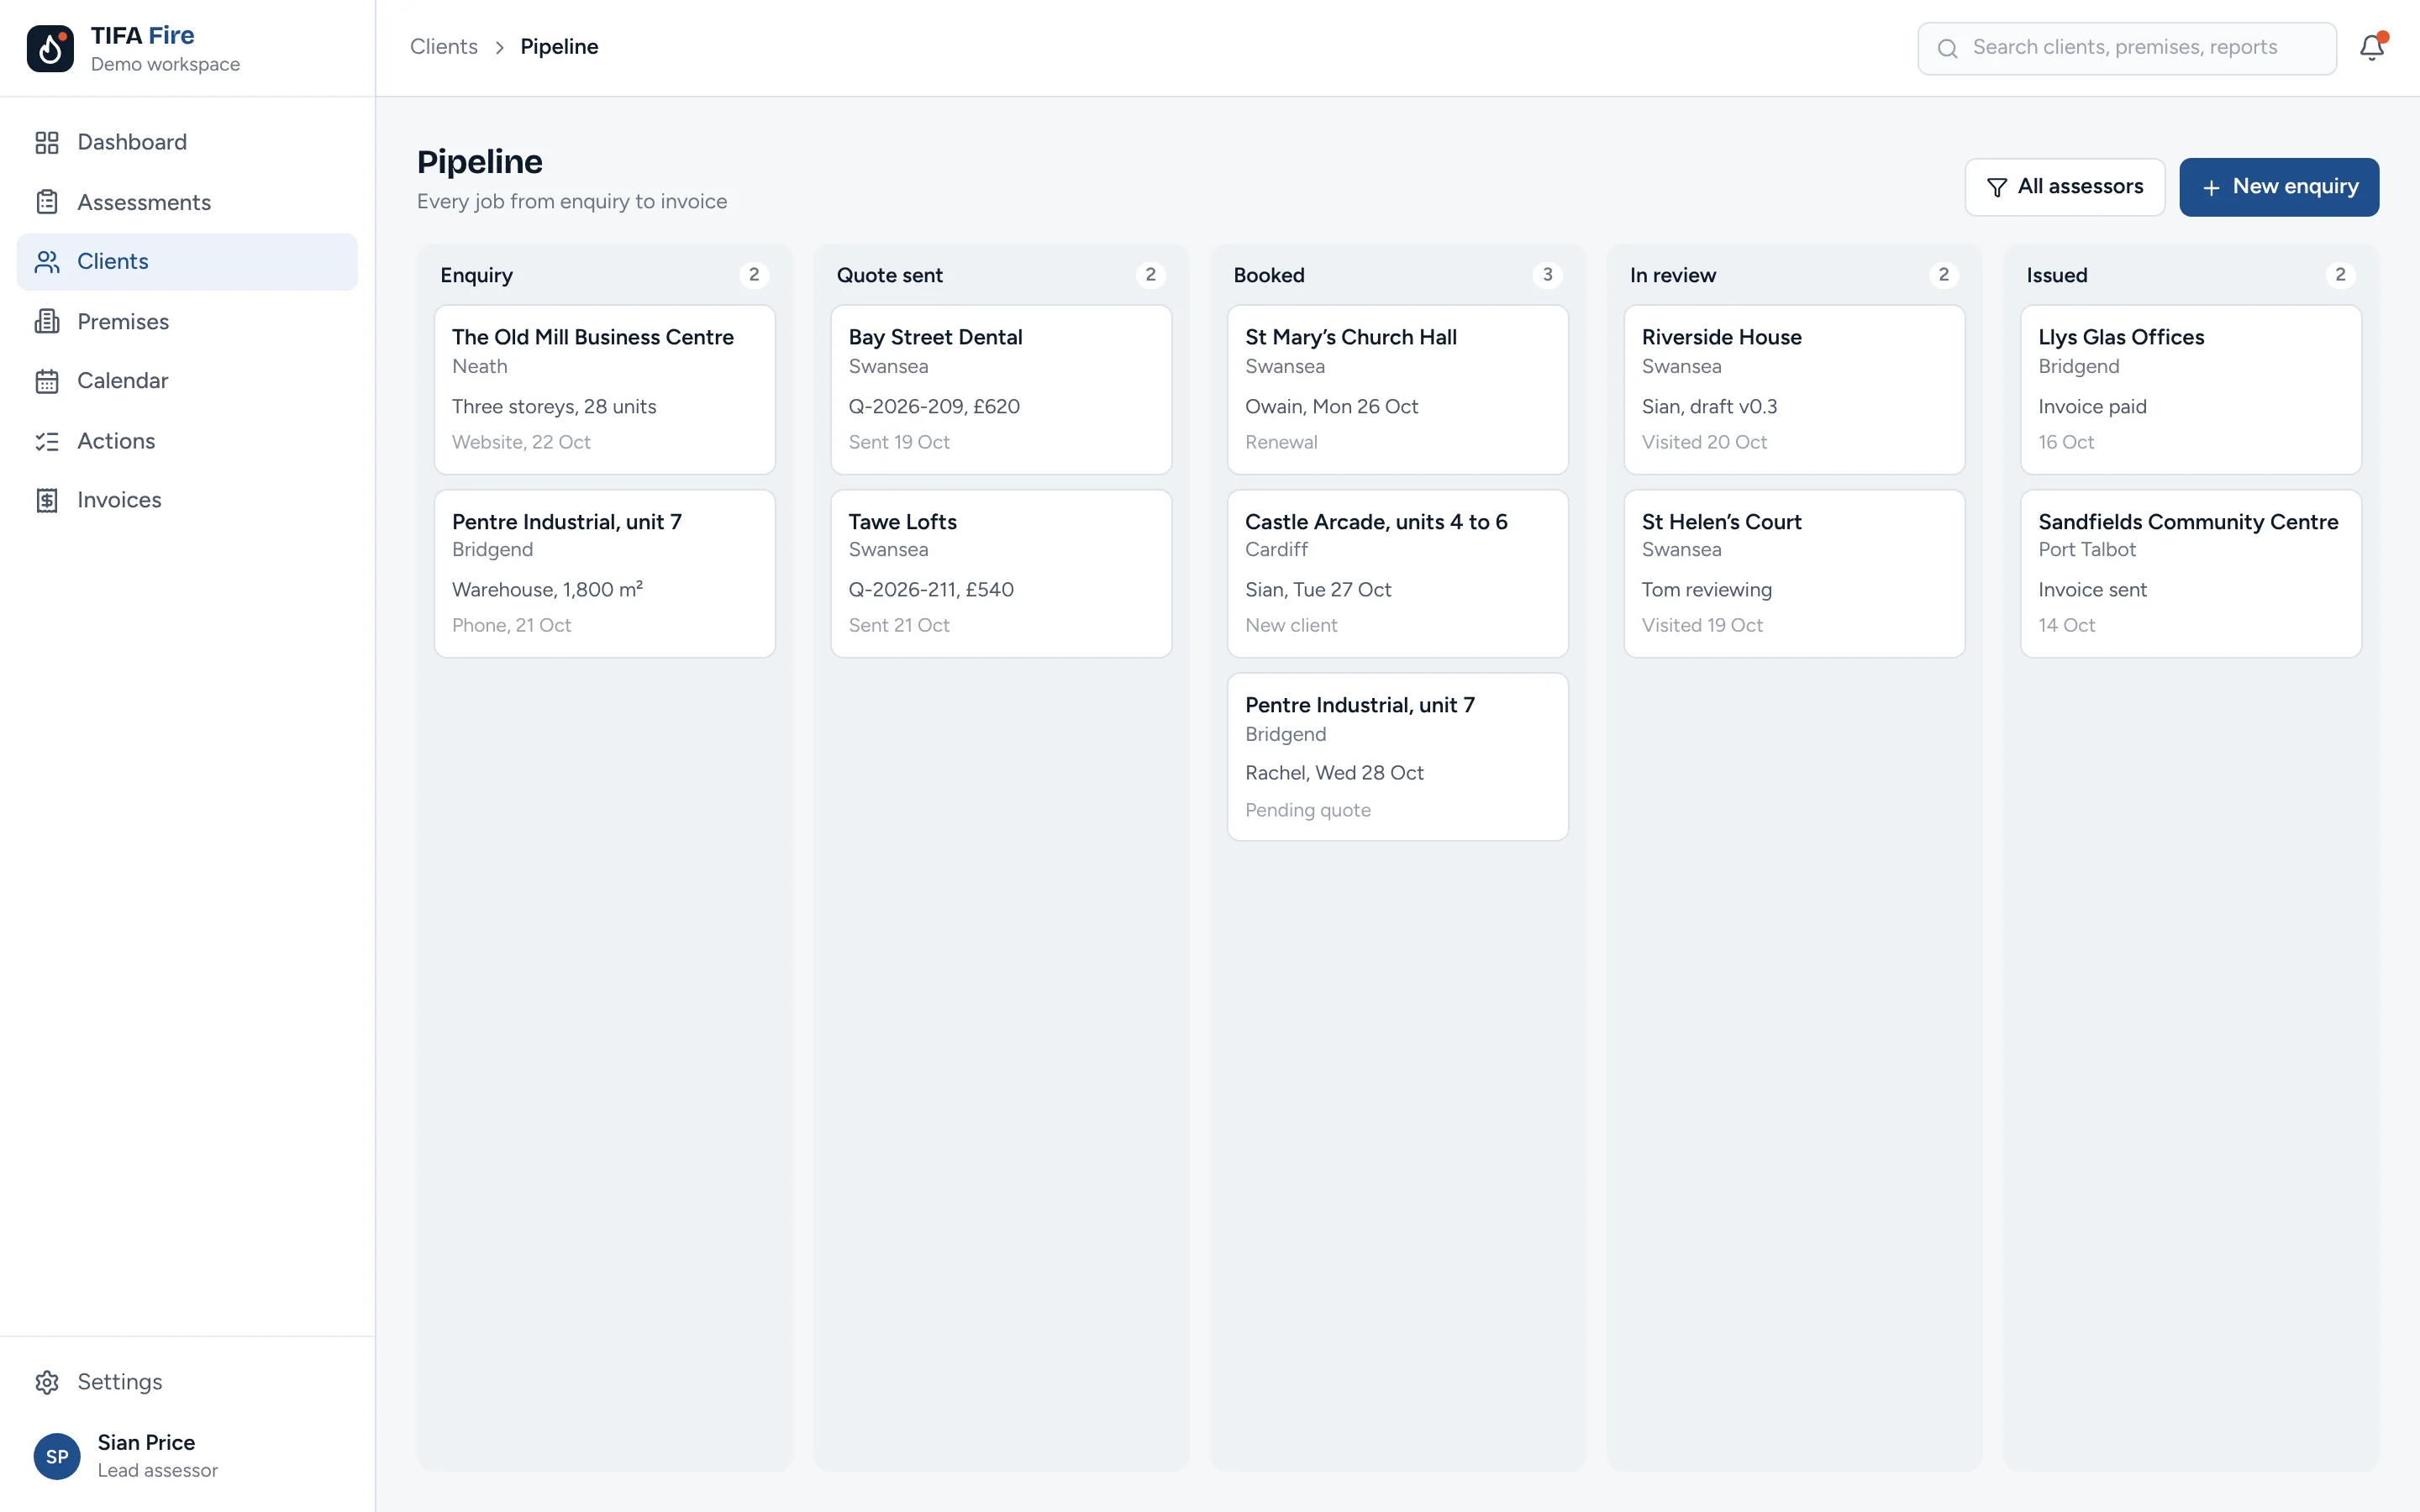Click the plus icon in New enquiry
2420x1512 pixels.
coord(2211,187)
